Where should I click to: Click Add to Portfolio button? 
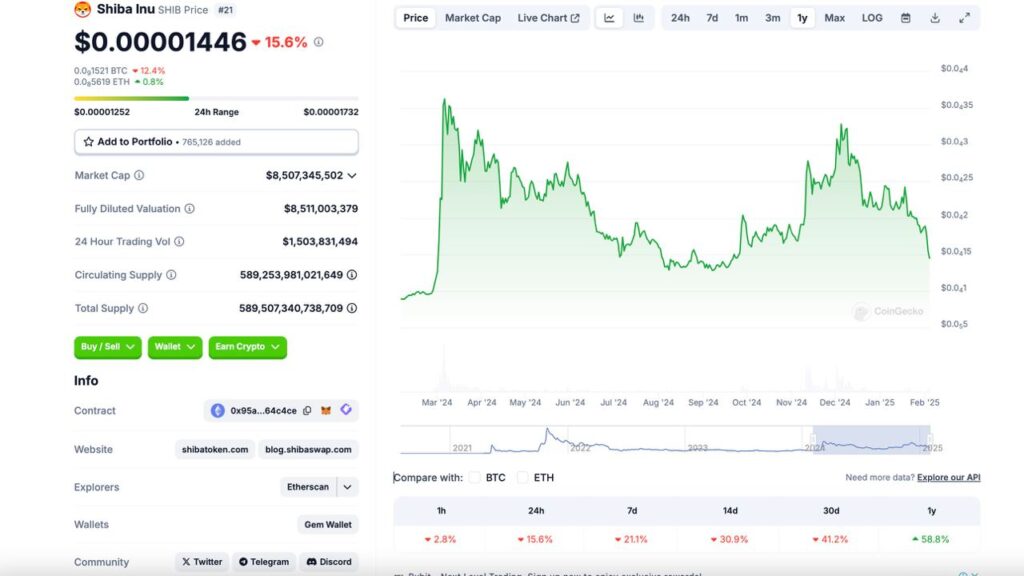[x=216, y=142]
